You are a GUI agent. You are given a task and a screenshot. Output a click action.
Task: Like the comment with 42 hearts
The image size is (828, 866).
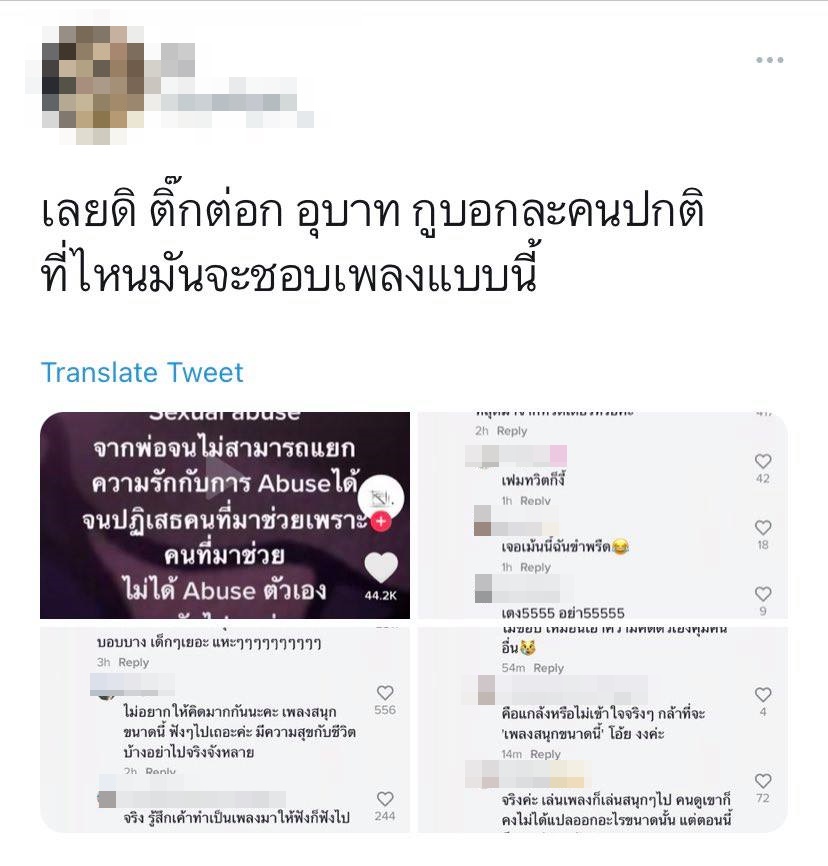763,461
